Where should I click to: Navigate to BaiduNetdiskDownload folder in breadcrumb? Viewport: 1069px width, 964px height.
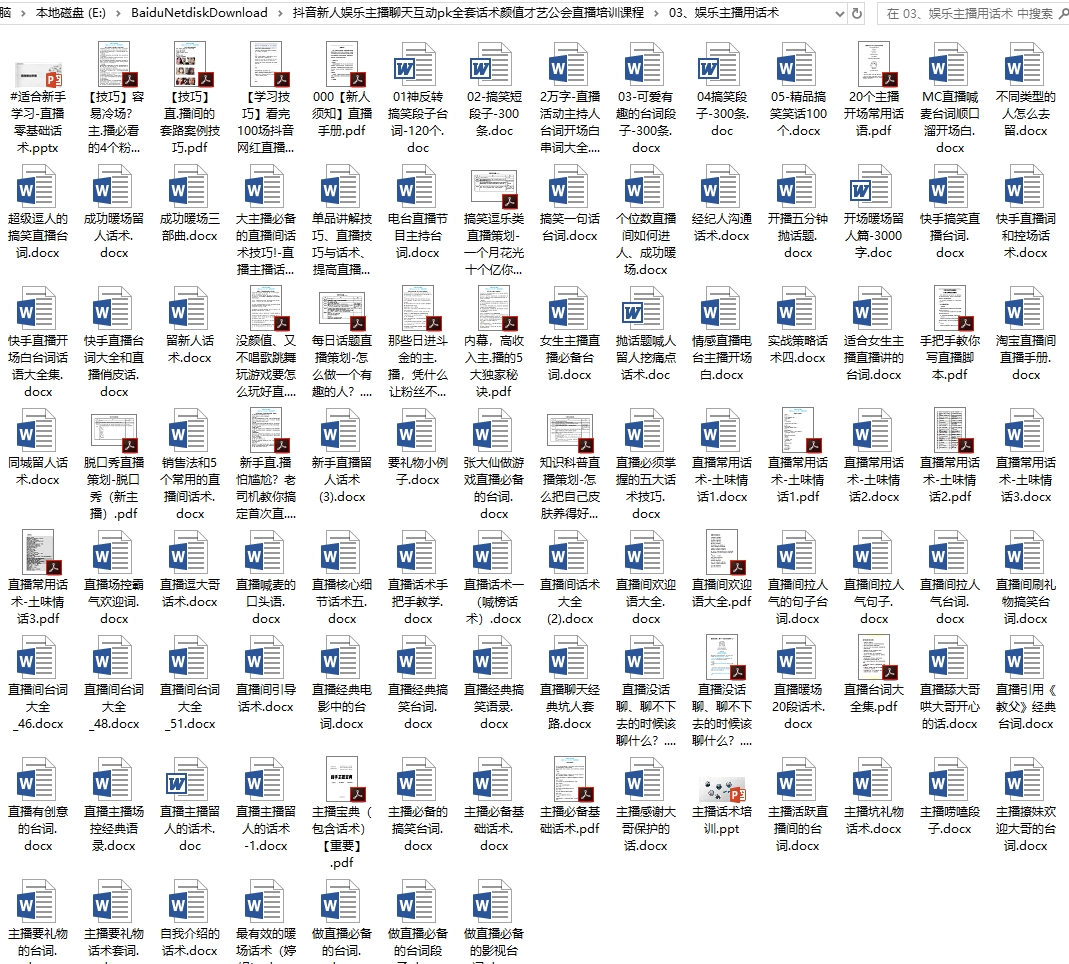pos(199,13)
